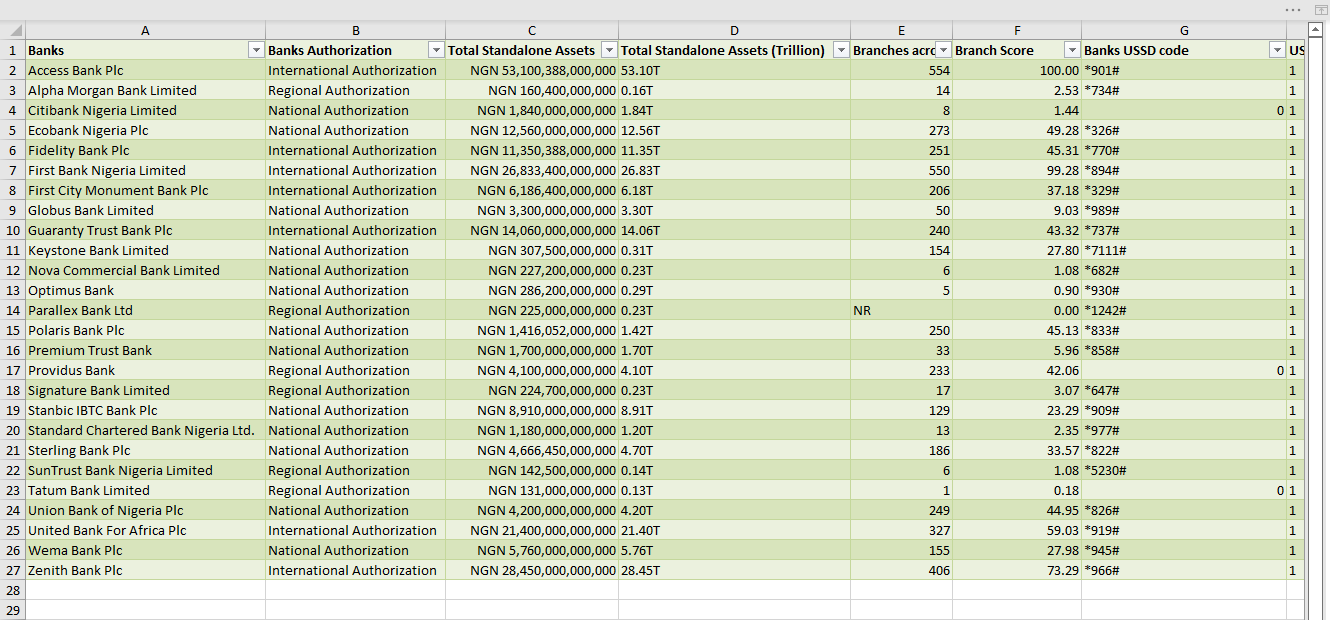The width and height of the screenshot is (1330, 620).
Task: Select the 100.00 branch score cell
Action: pos(1017,70)
